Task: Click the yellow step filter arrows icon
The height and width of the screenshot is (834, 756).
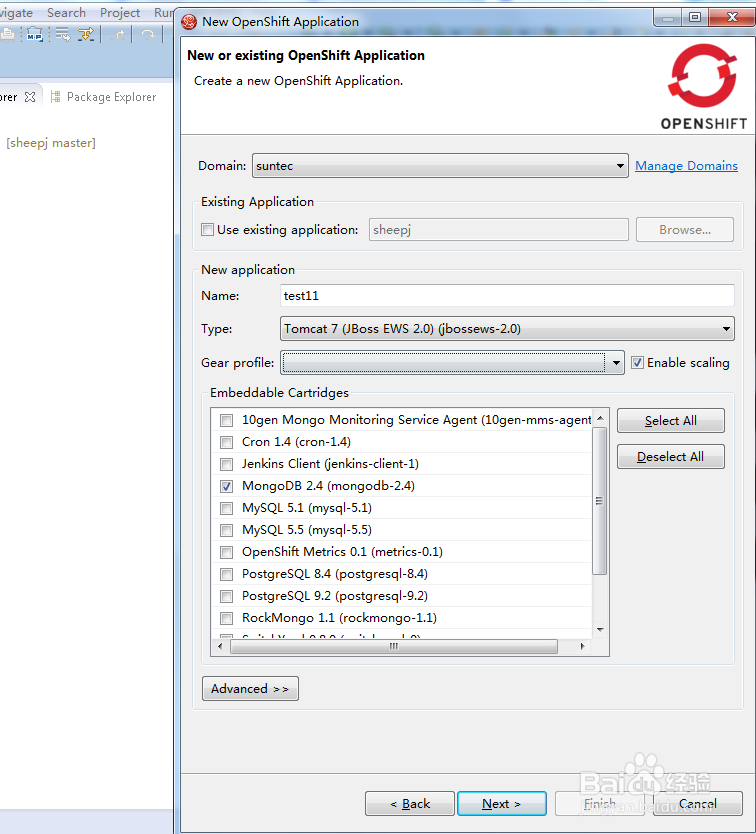Action: (x=86, y=35)
